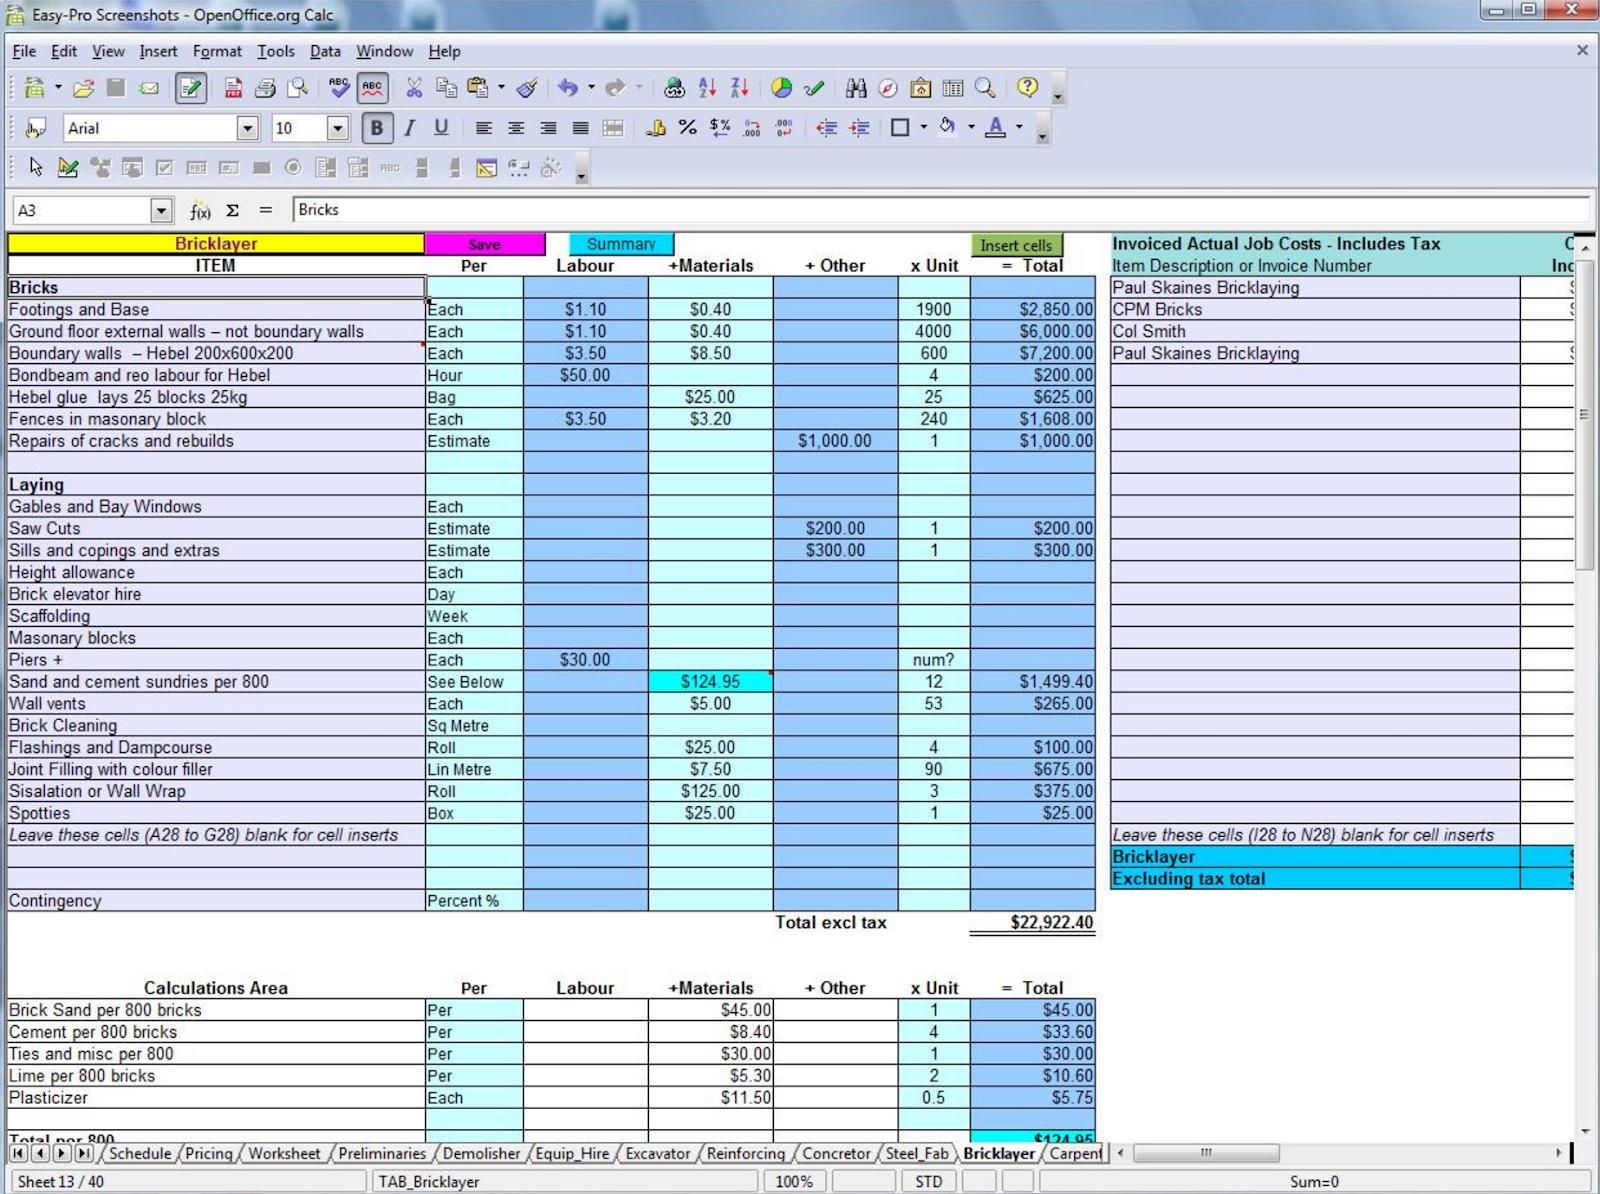Click the Summary button in the sheet
Image resolution: width=1600 pixels, height=1194 pixels.
(620, 243)
